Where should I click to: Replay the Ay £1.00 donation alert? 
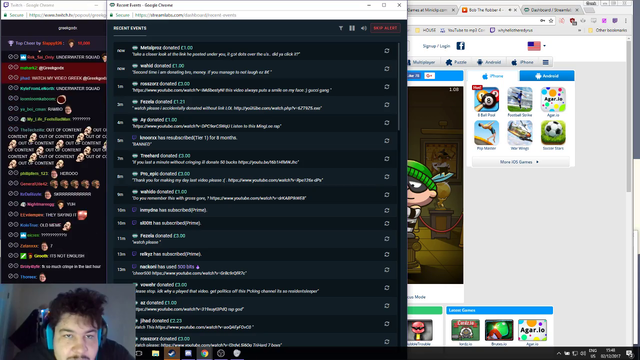[387, 122]
